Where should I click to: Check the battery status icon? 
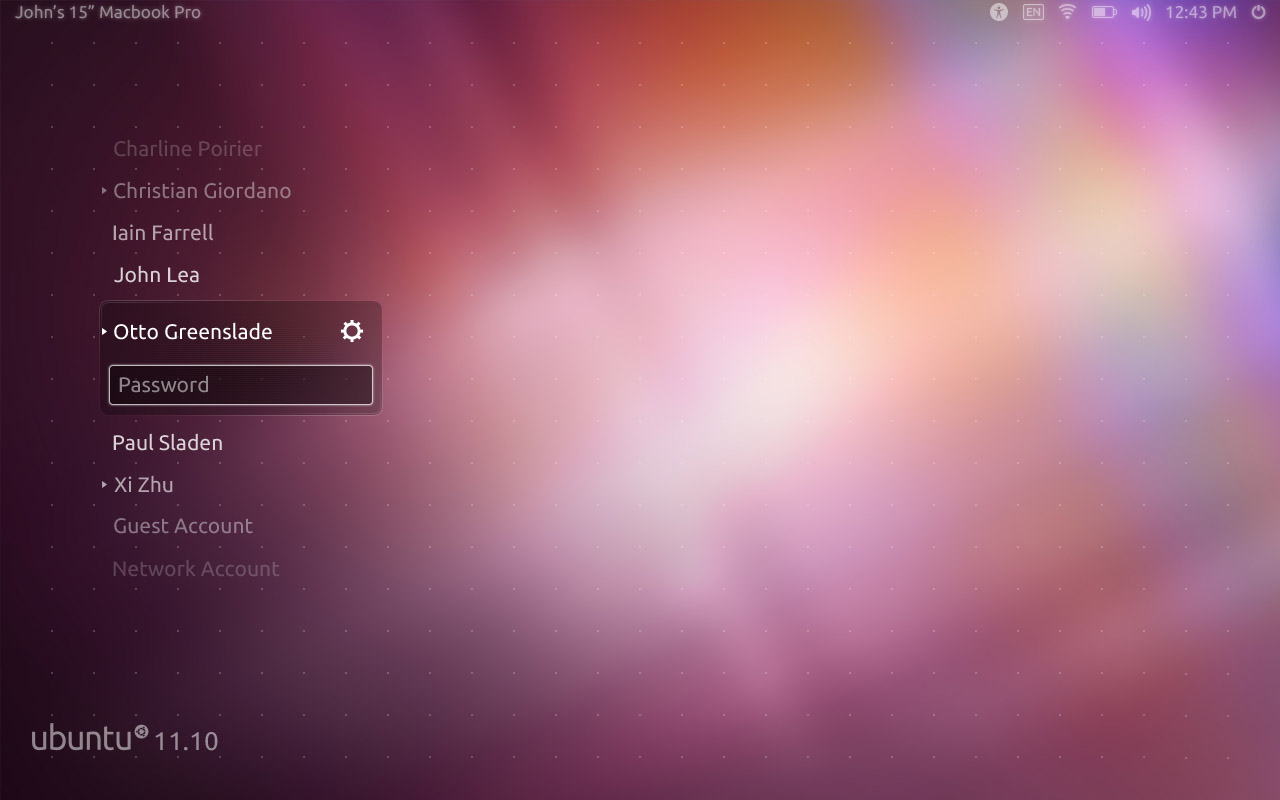(x=1103, y=12)
